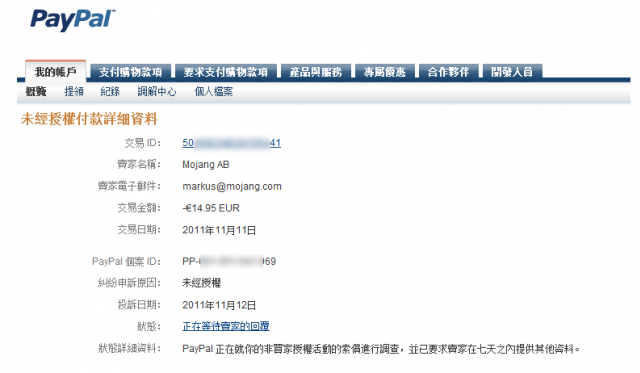
Task: Click the 未經授權付款詳細資料 heading
Action: pos(89,119)
